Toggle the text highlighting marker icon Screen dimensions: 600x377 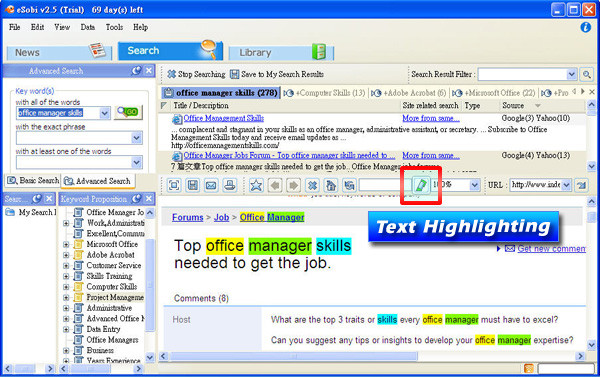(421, 185)
